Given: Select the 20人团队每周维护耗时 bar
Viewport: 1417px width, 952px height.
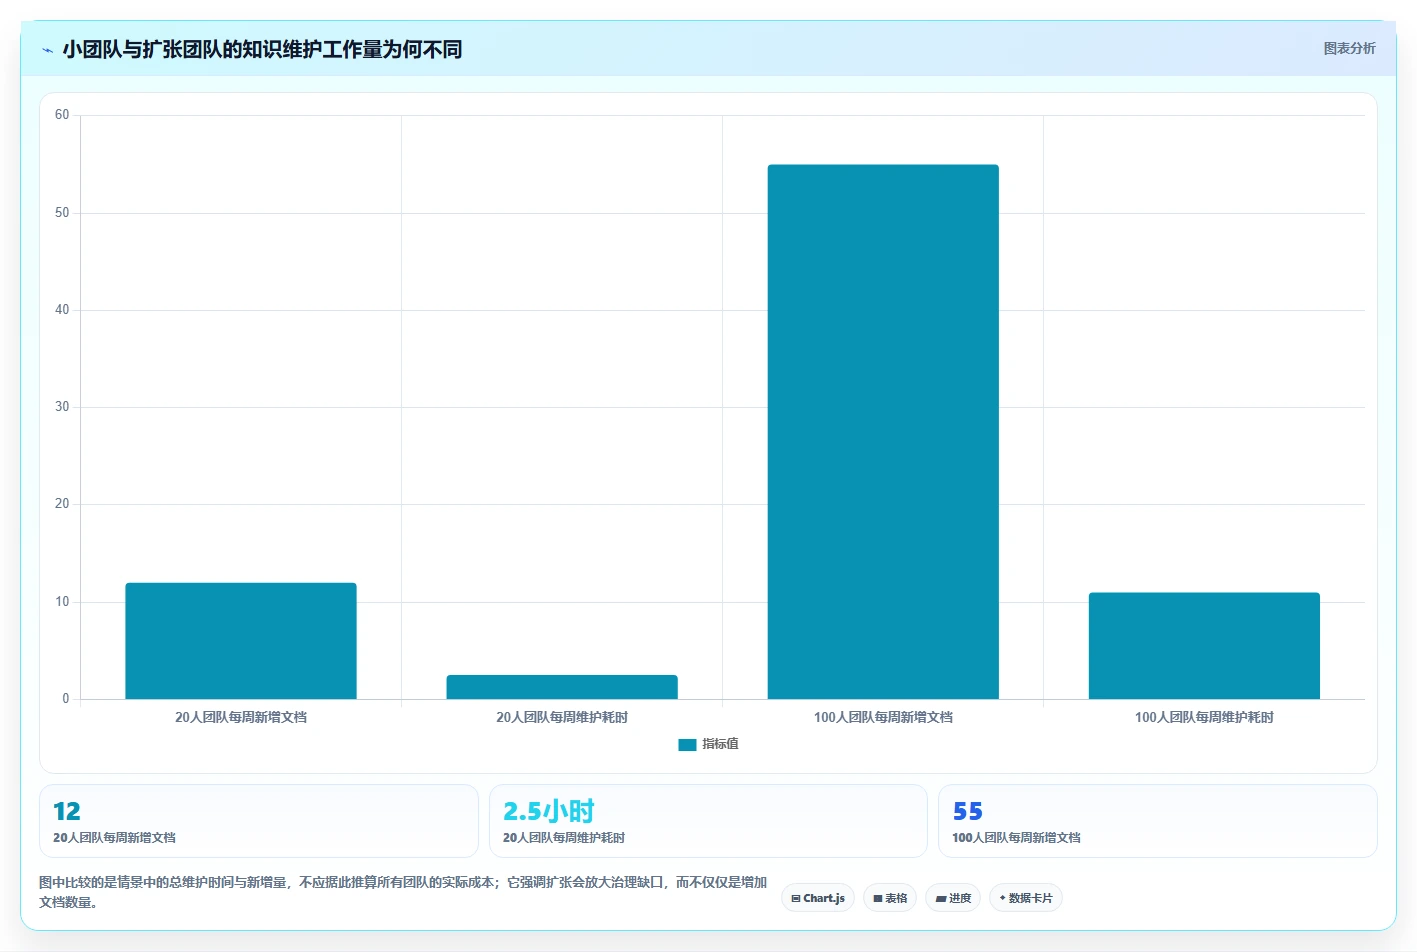Looking at the screenshot, I should pos(562,687).
